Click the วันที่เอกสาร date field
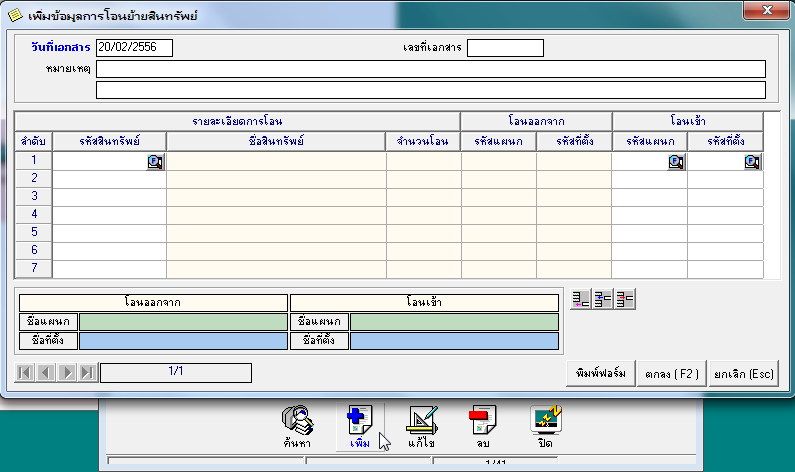Viewport: 795px width, 472px height. click(x=134, y=48)
